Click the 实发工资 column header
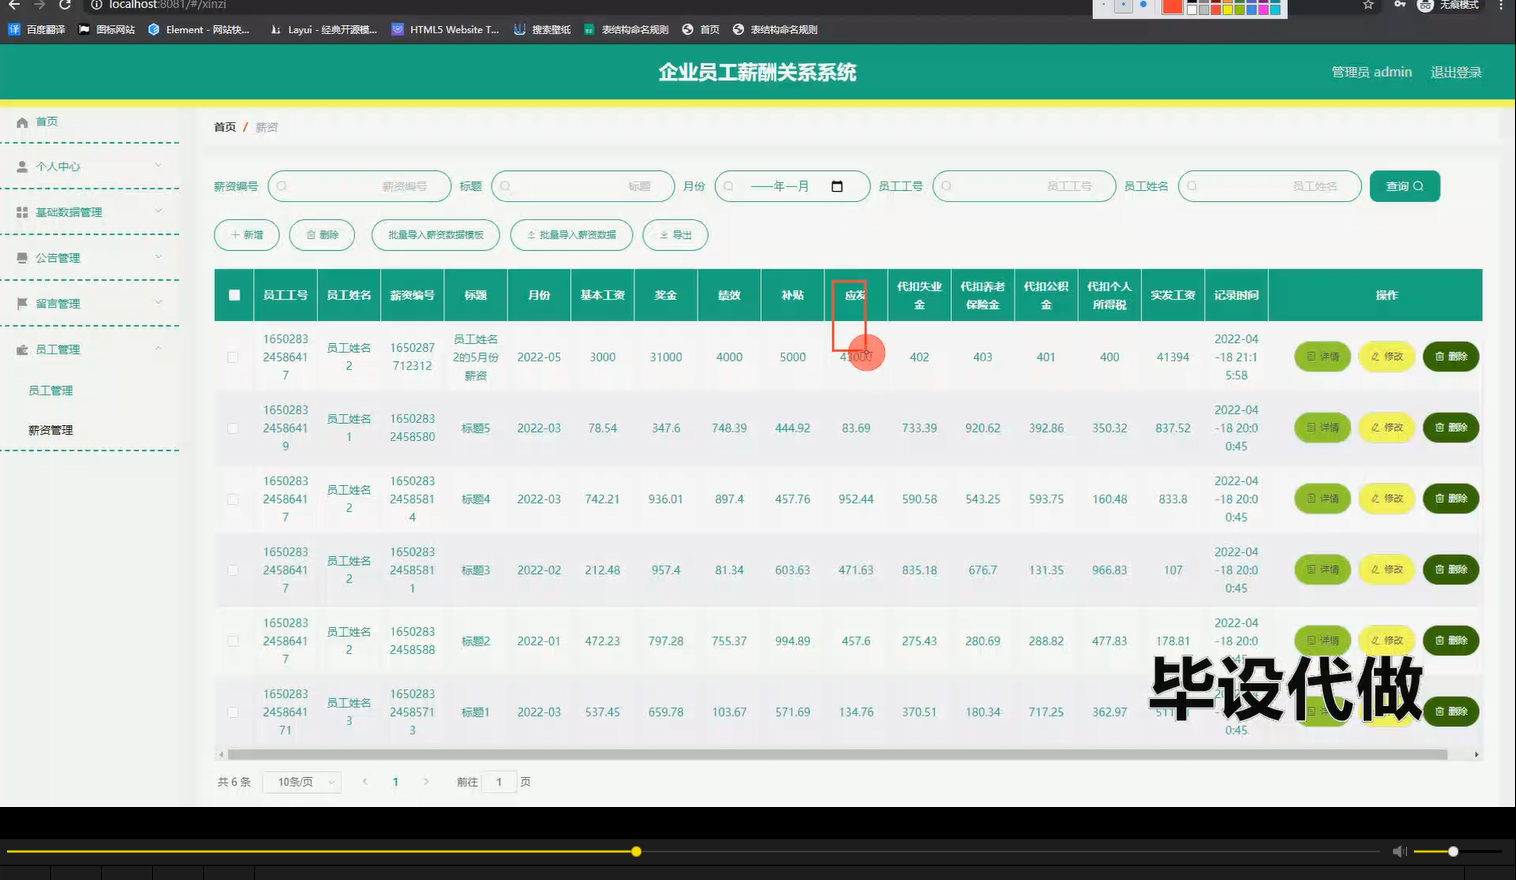 pyautogui.click(x=1173, y=295)
